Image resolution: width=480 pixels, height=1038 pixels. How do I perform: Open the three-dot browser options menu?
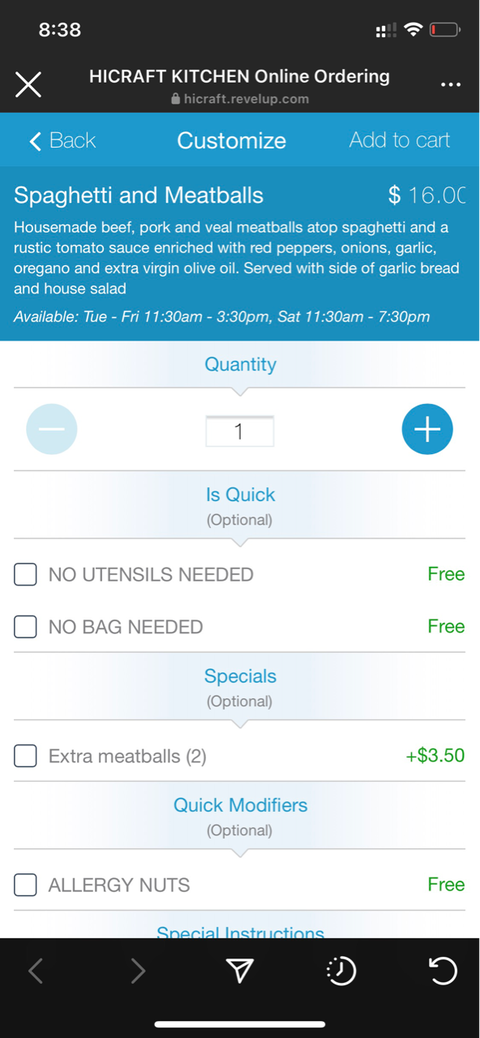pyautogui.click(x=450, y=85)
